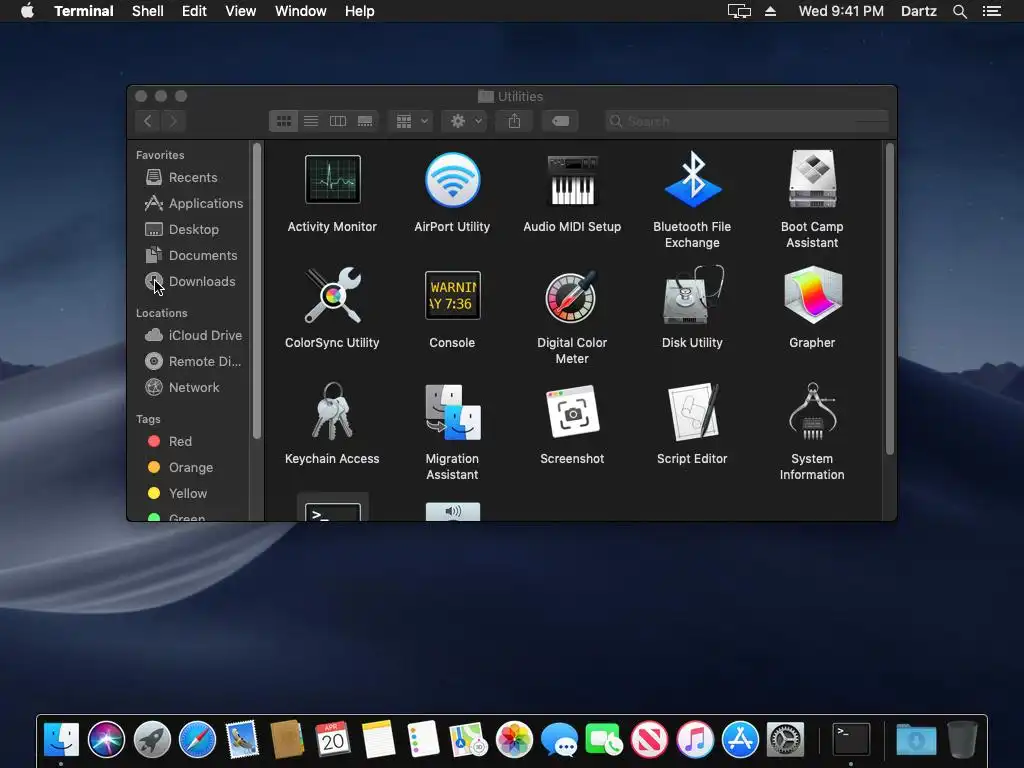The height and width of the screenshot is (768, 1024).
Task: Select Disk Utility icon
Action: [693, 295]
